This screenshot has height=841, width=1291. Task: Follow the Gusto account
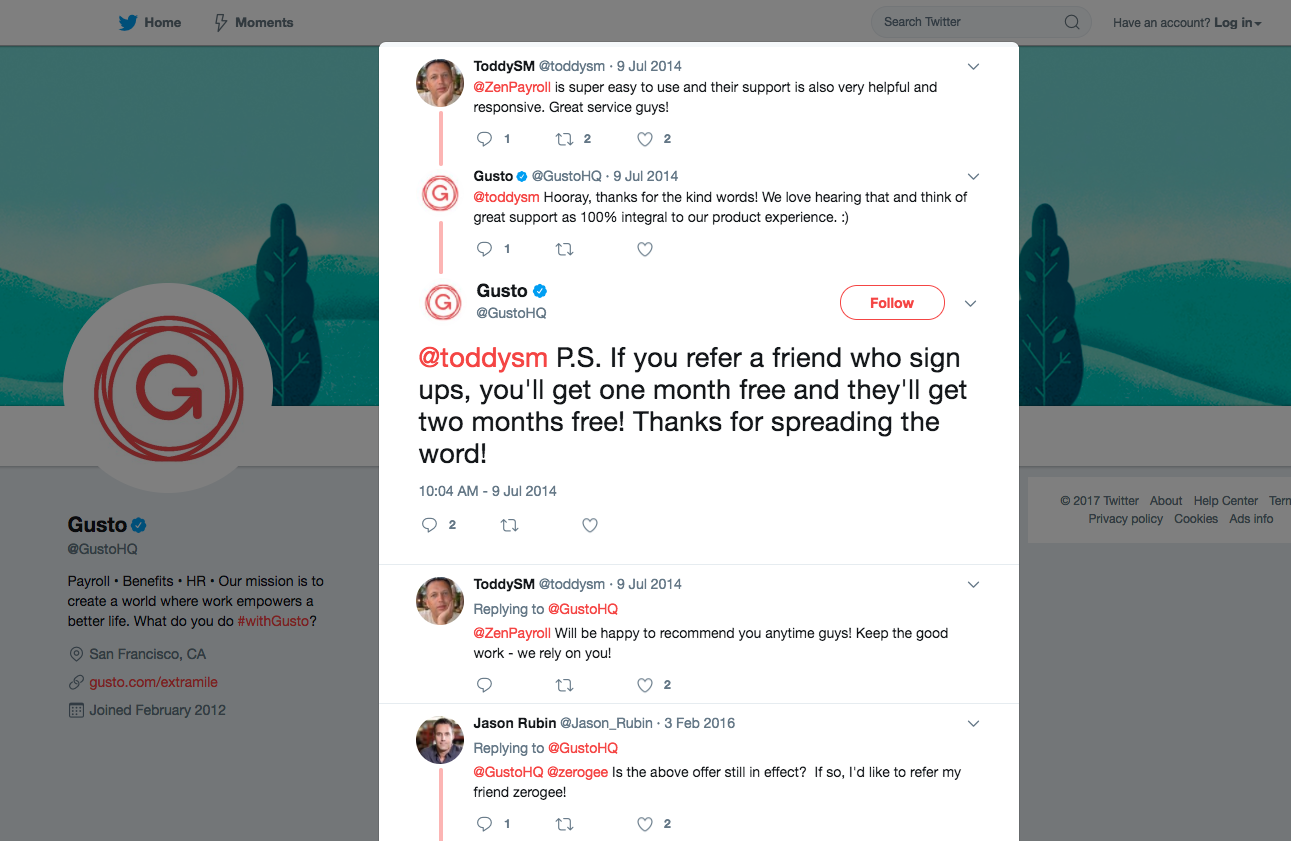[892, 303]
